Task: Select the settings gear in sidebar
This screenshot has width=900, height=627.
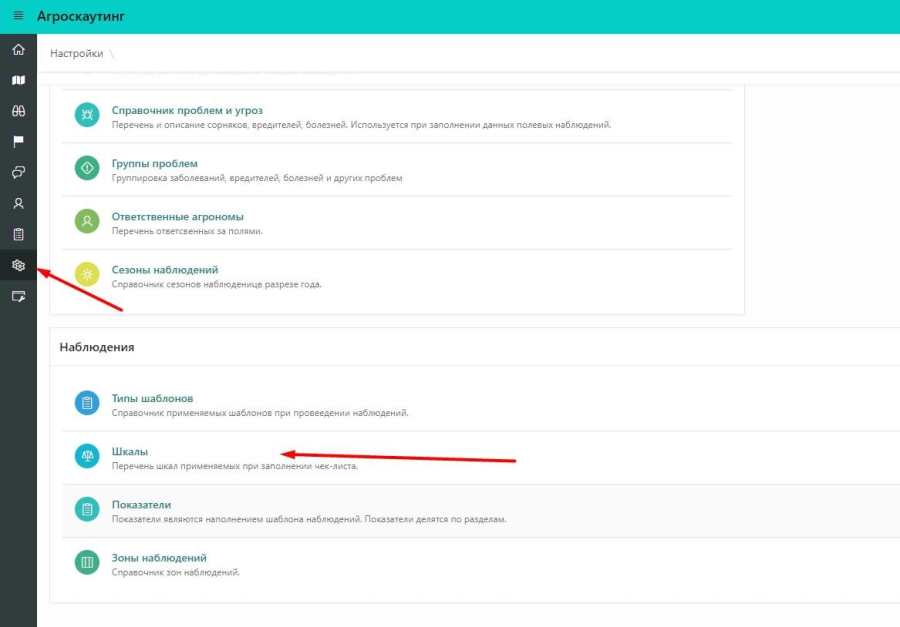Action: [x=18, y=265]
